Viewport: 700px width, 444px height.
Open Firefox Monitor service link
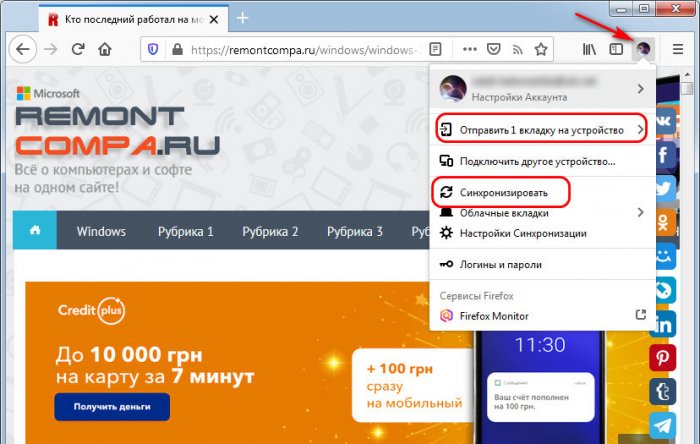click(x=495, y=316)
